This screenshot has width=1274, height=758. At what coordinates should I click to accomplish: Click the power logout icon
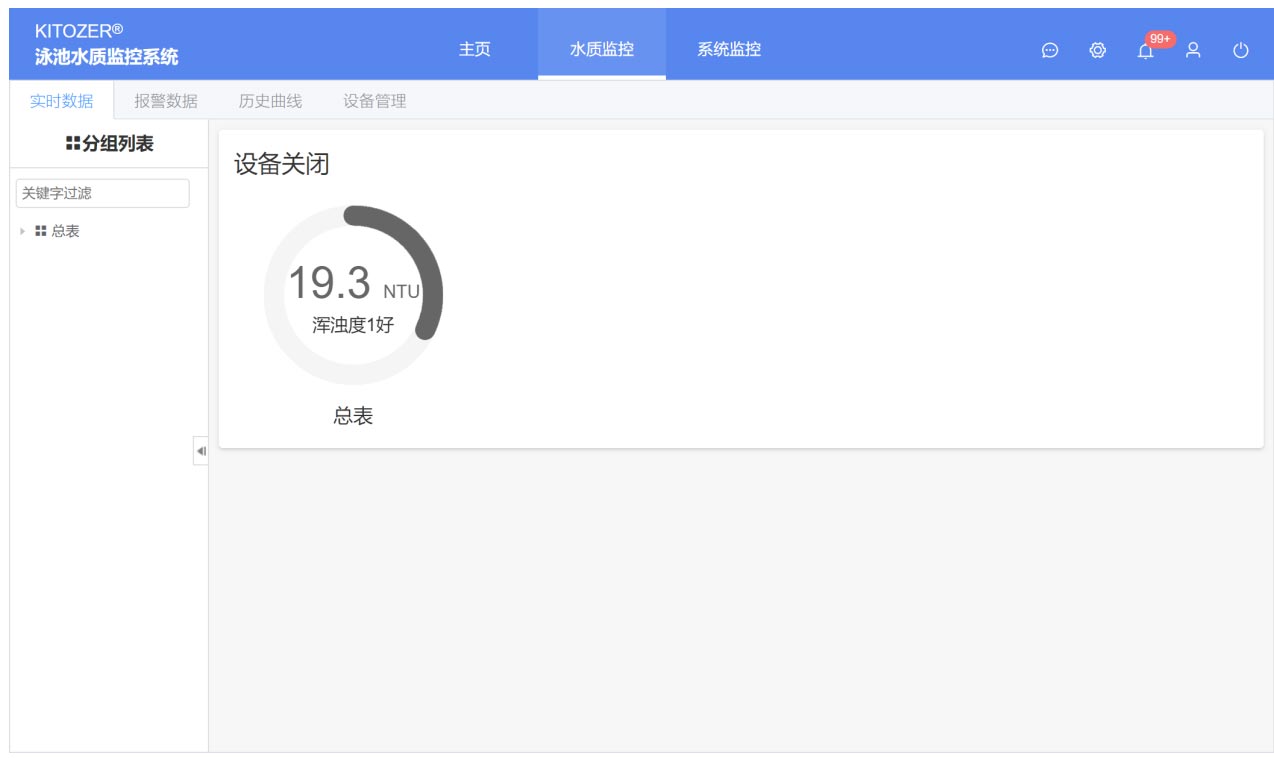[x=1241, y=50]
